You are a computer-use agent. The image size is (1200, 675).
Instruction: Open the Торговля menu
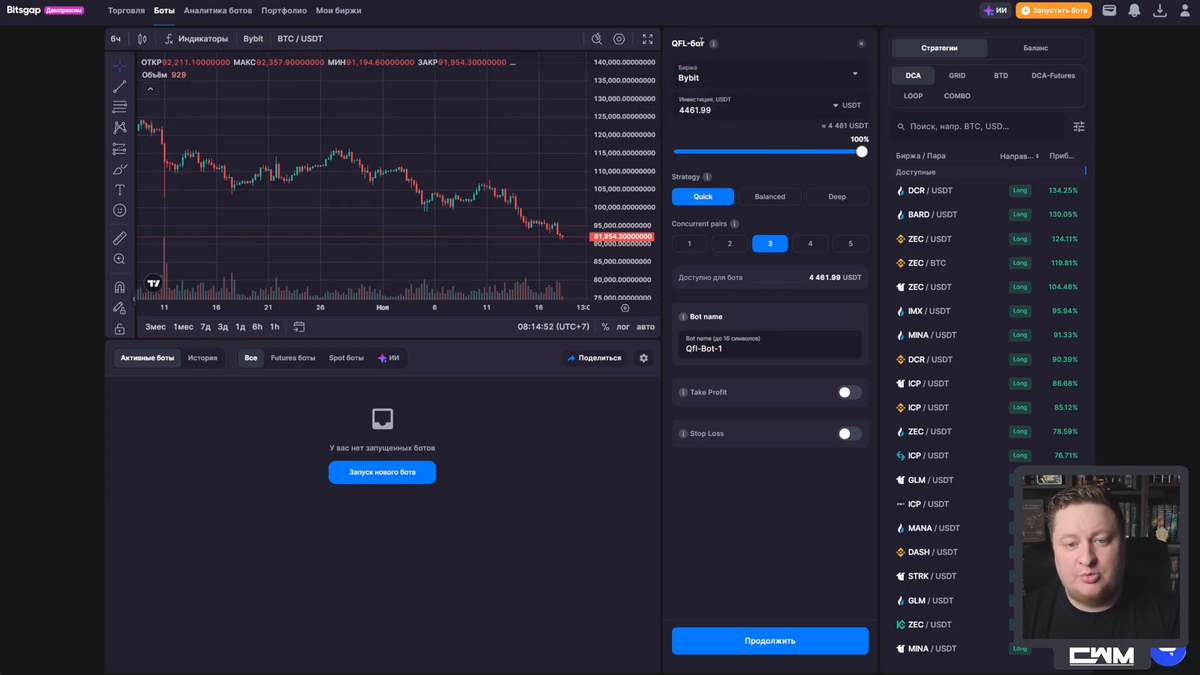pos(126,10)
